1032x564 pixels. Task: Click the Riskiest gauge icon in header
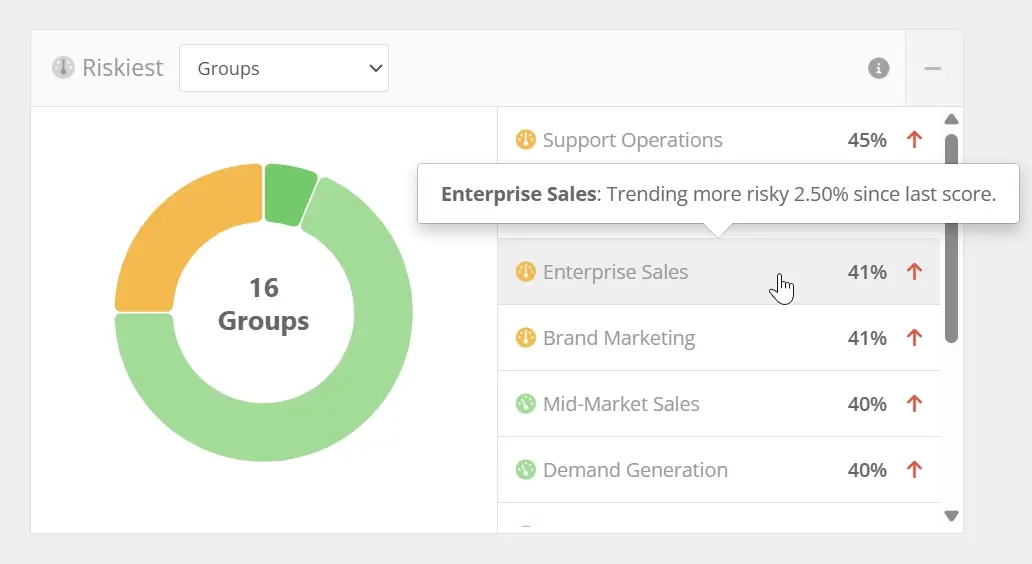(x=64, y=68)
